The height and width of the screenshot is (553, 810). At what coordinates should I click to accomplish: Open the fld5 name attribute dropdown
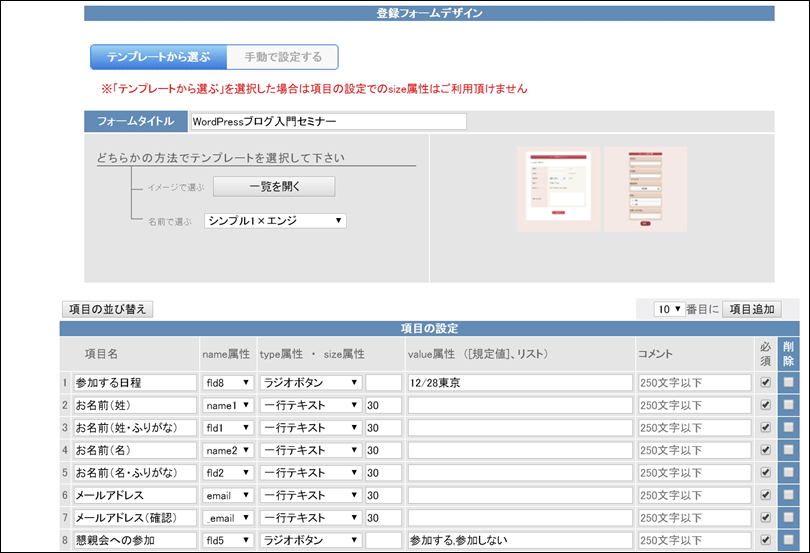pyautogui.click(x=228, y=540)
